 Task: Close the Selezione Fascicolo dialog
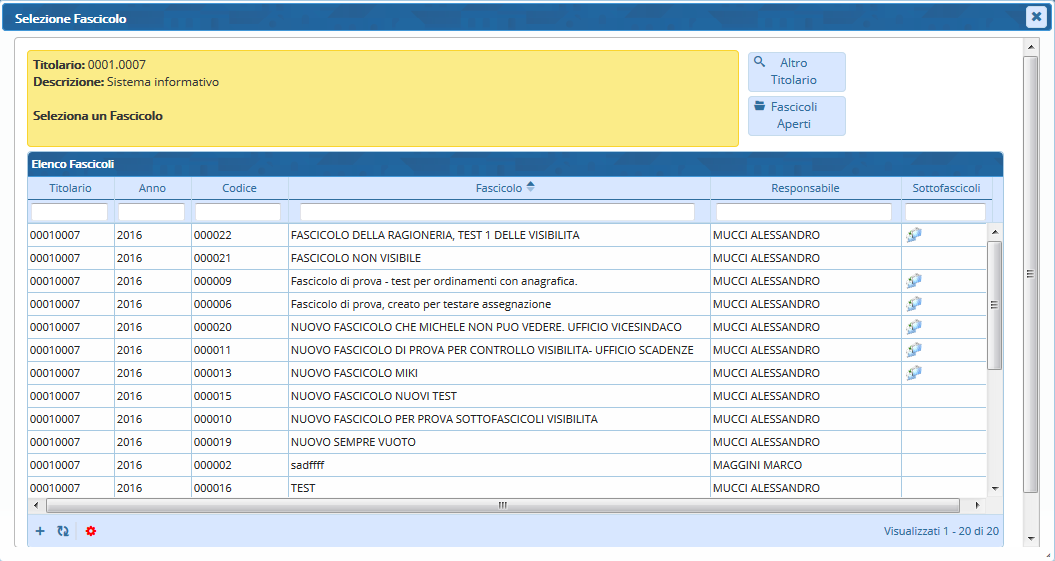pos(1036,16)
